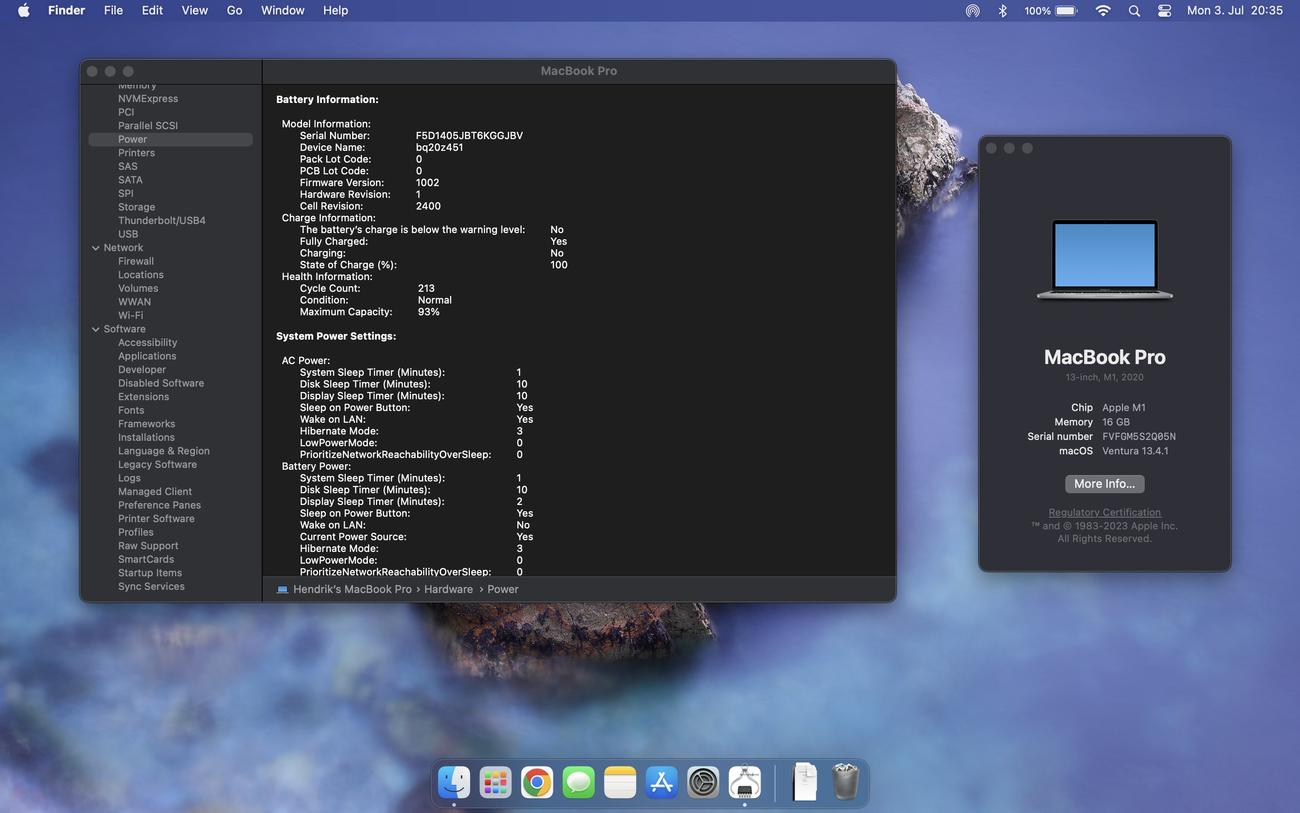Select Language & Region in the sidebar
Screen dimensions: 1300x813
coord(164,451)
